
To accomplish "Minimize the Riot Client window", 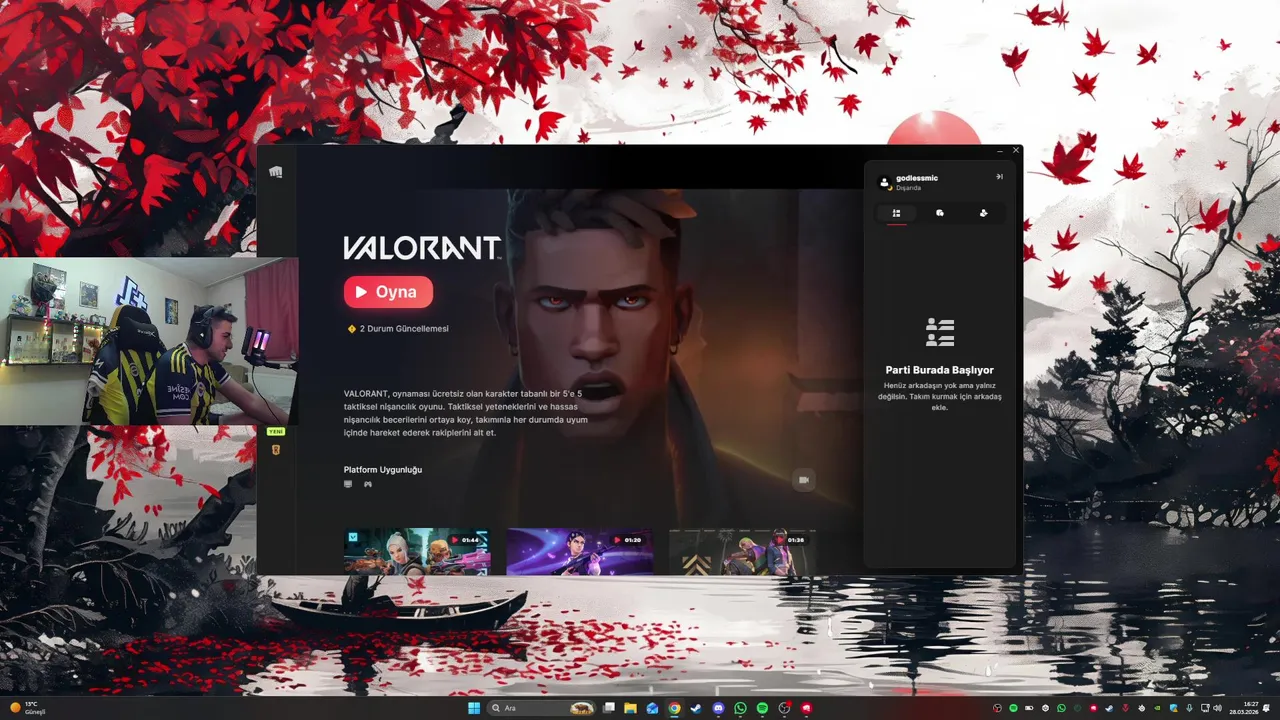I will tap(1000, 151).
